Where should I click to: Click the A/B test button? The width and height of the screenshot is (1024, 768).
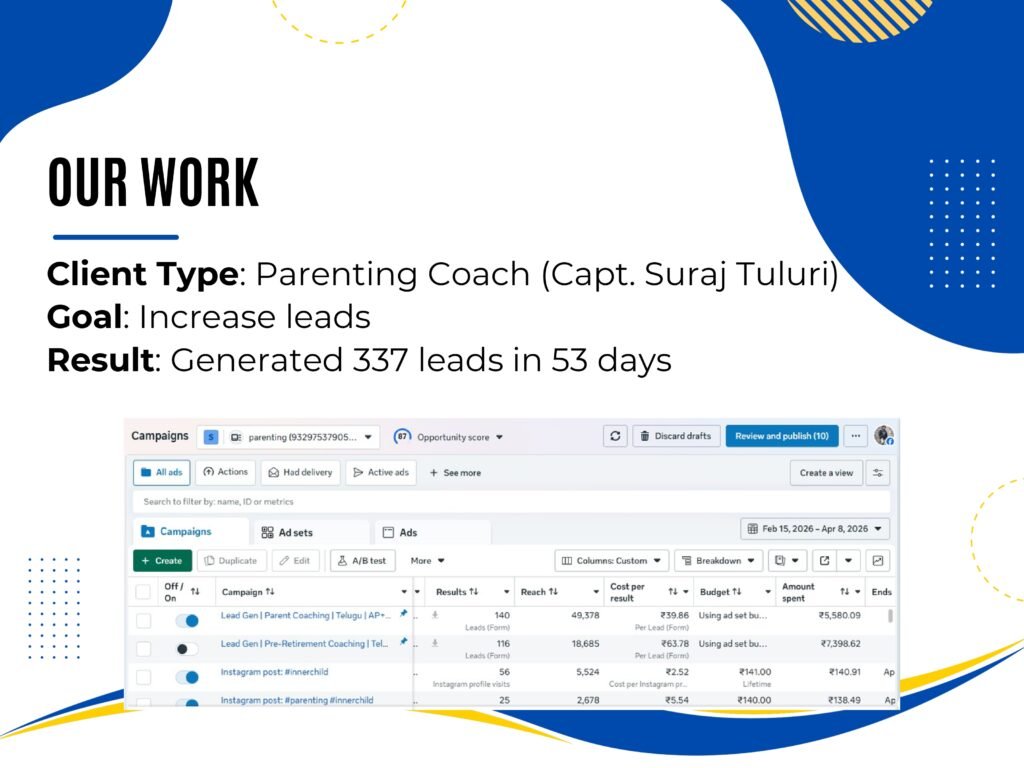[x=362, y=560]
